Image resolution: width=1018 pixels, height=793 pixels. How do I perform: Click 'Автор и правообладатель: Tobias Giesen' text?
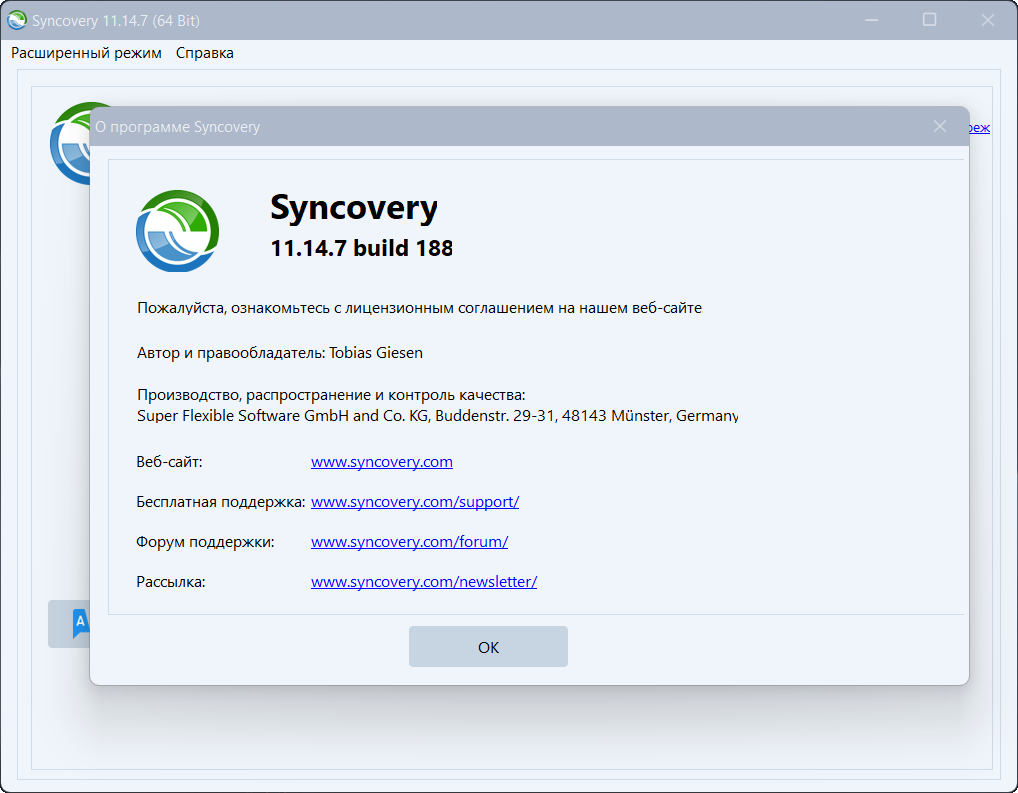click(280, 353)
